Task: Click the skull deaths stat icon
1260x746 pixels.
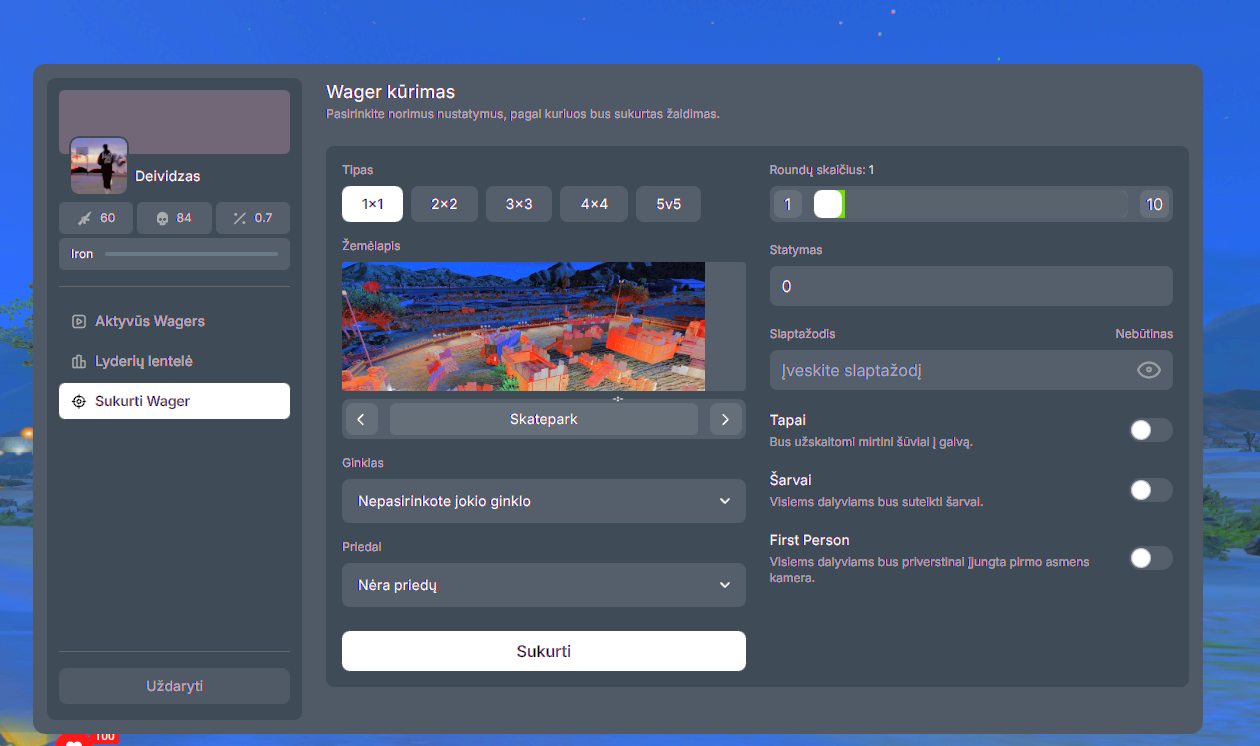Action: 163,218
